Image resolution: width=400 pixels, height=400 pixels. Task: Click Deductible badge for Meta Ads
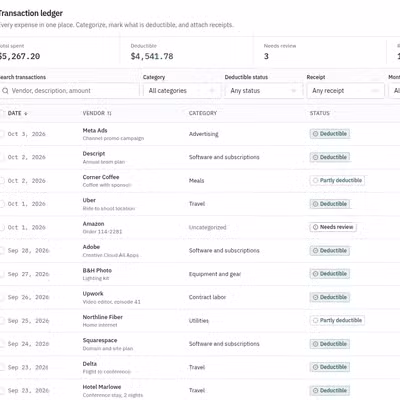coord(330,134)
